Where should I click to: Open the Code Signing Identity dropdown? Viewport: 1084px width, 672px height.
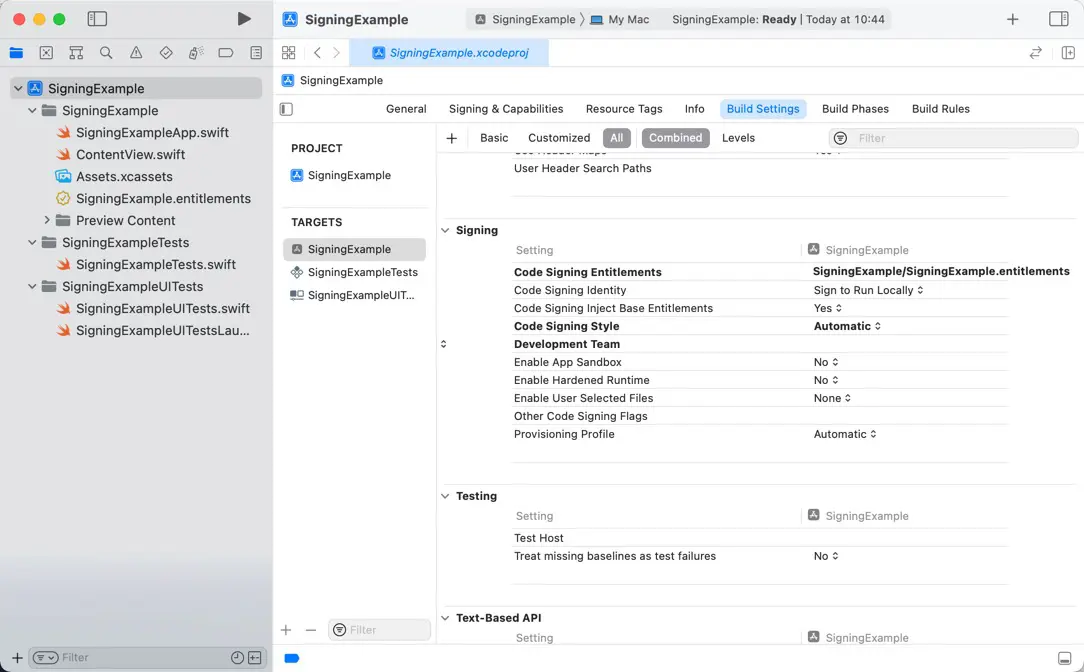point(868,290)
